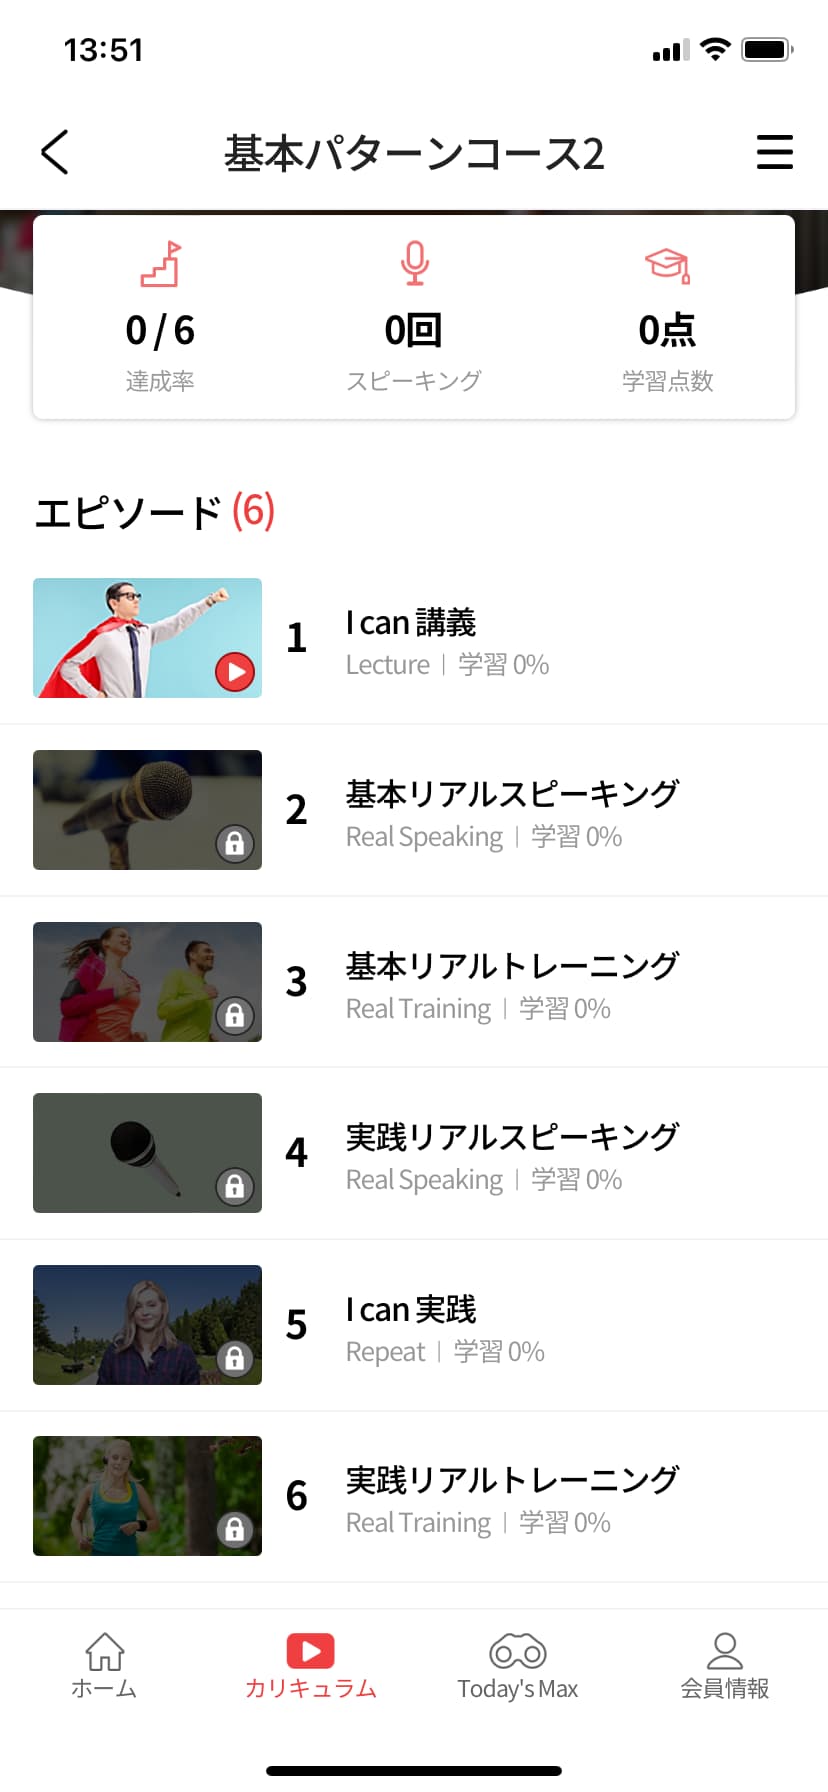Tap the lock icon on episode 6
The height and width of the screenshot is (1792, 828).
click(235, 1529)
